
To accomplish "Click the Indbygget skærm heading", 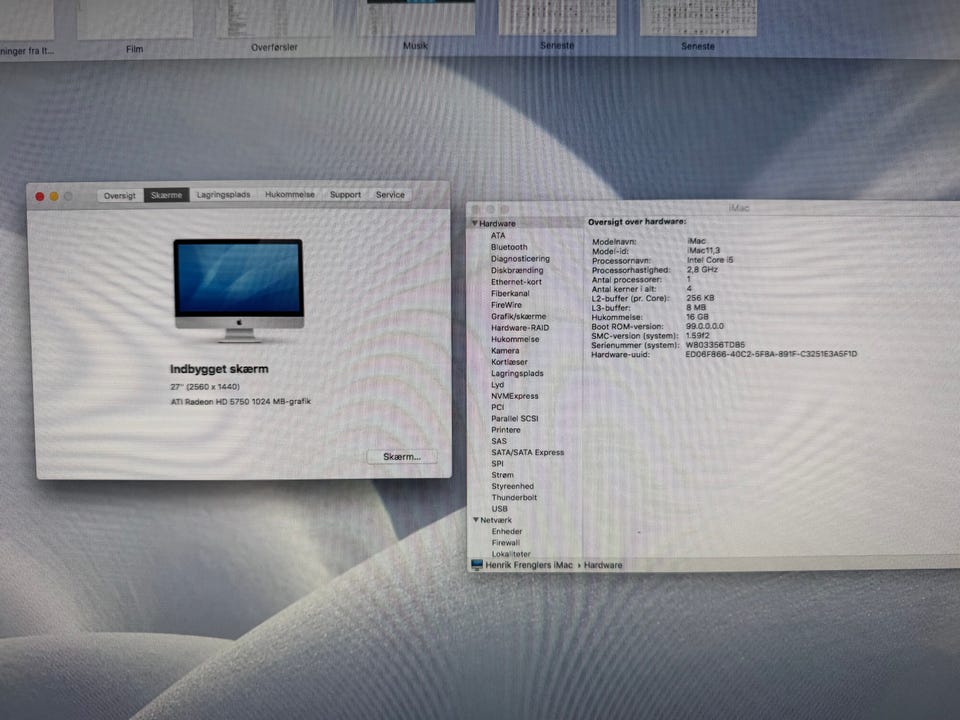I will click(219, 369).
